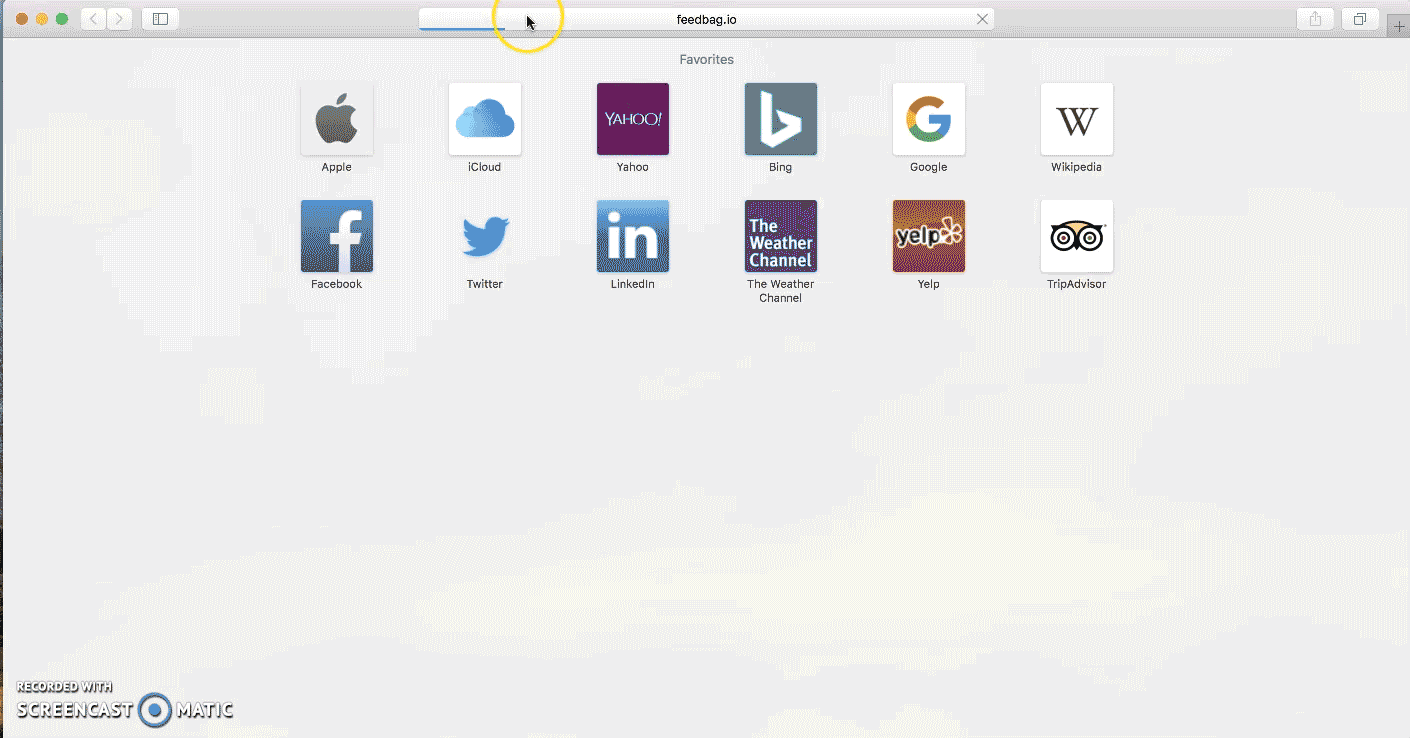Click the Twitter label text
Image resolution: width=1410 pixels, height=738 pixels.
click(485, 284)
